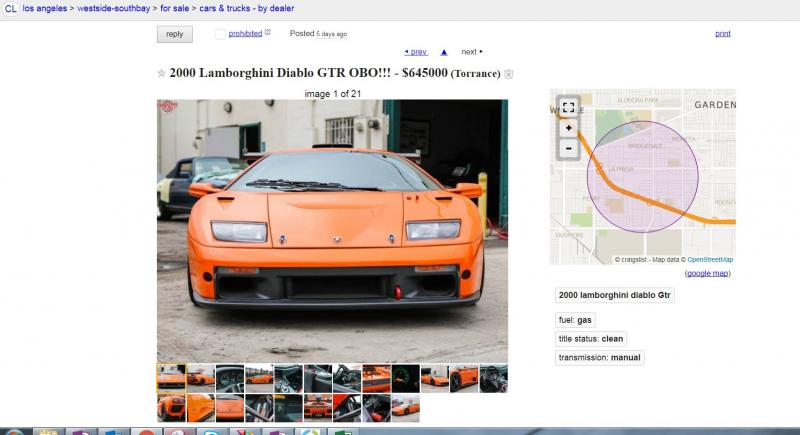This screenshot has height=435, width=800.
Task: Zoom in on the map
Action: (x=568, y=128)
